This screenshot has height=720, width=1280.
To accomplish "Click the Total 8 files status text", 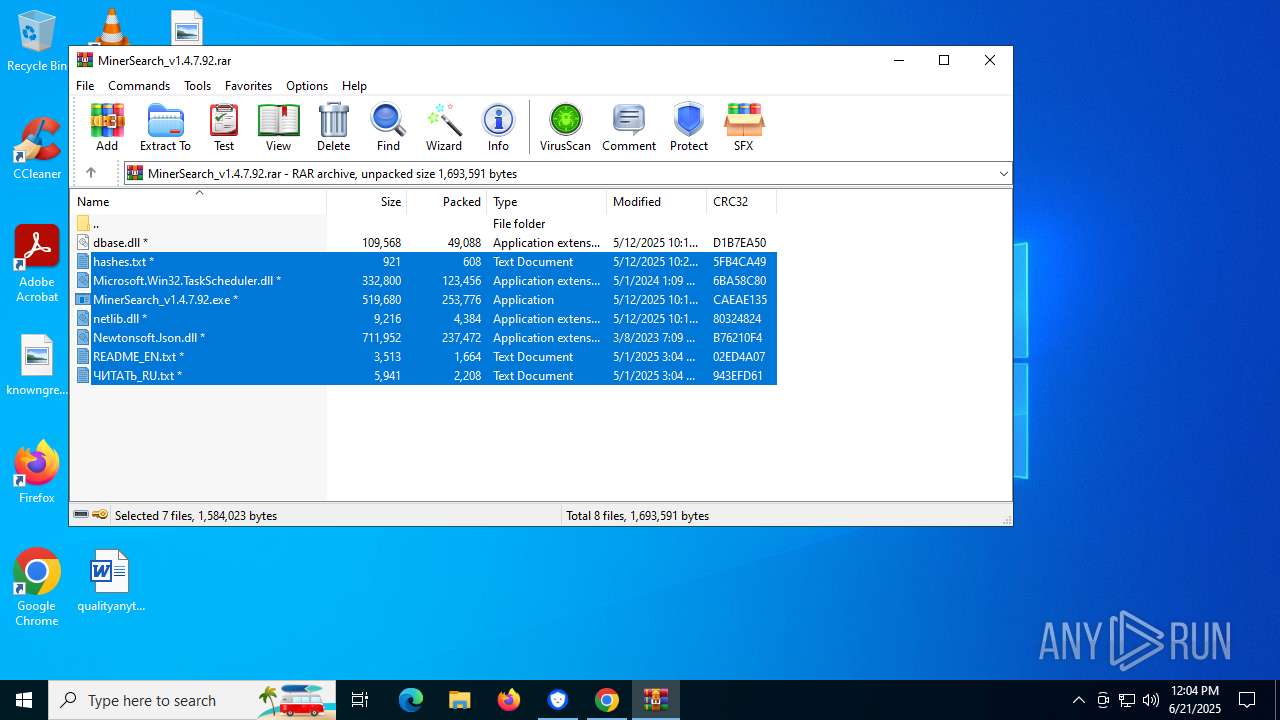I will click(637, 516).
